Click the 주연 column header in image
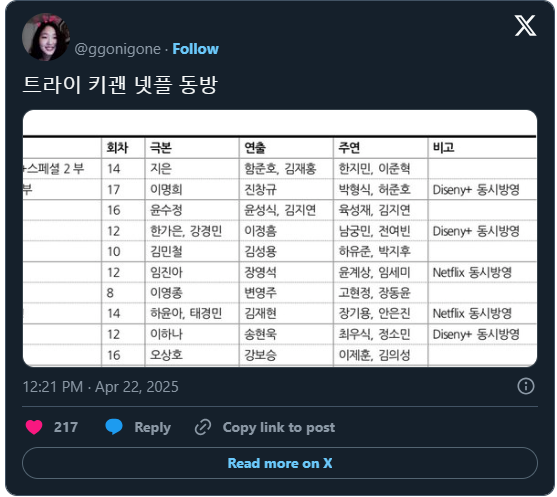Screen dimensions: 557x497 tap(349, 147)
